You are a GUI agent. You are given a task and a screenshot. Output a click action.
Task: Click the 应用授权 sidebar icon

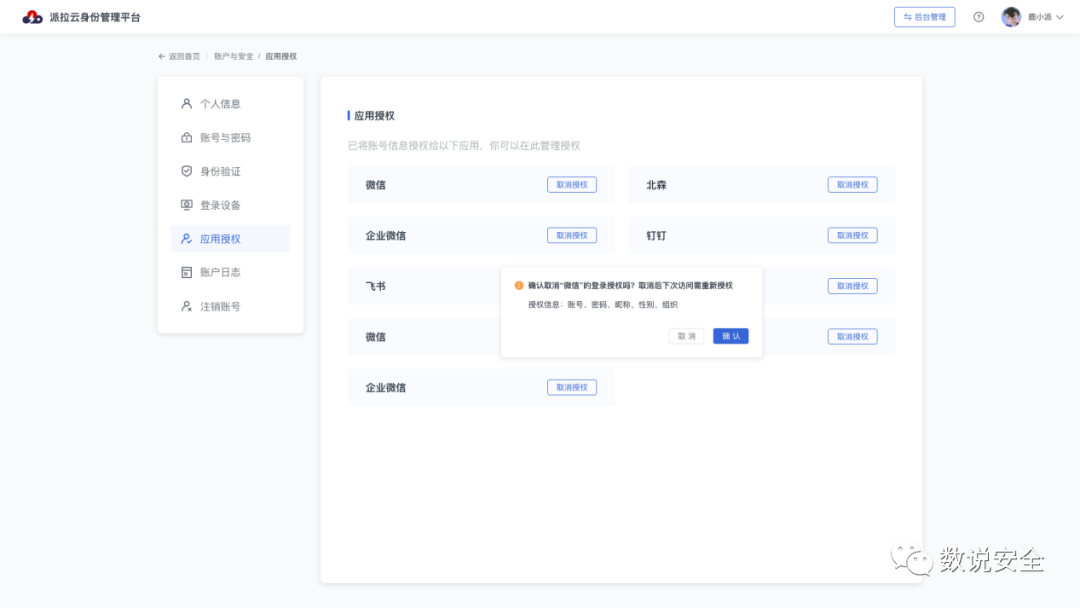(186, 238)
